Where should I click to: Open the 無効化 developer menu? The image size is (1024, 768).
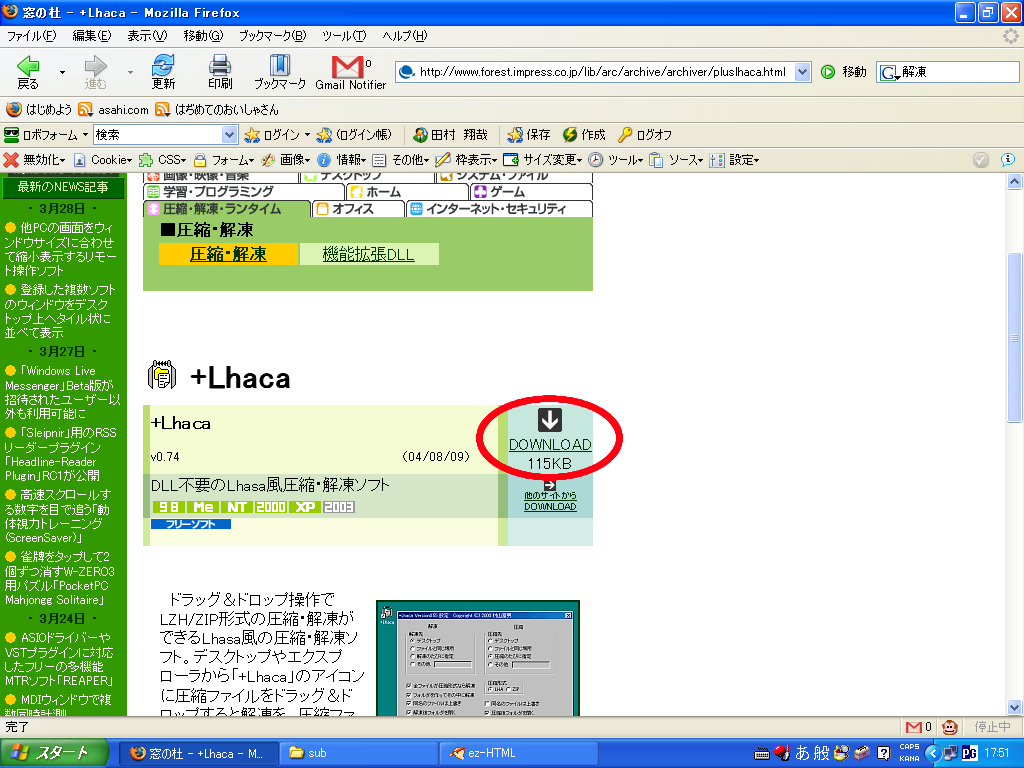pos(35,160)
